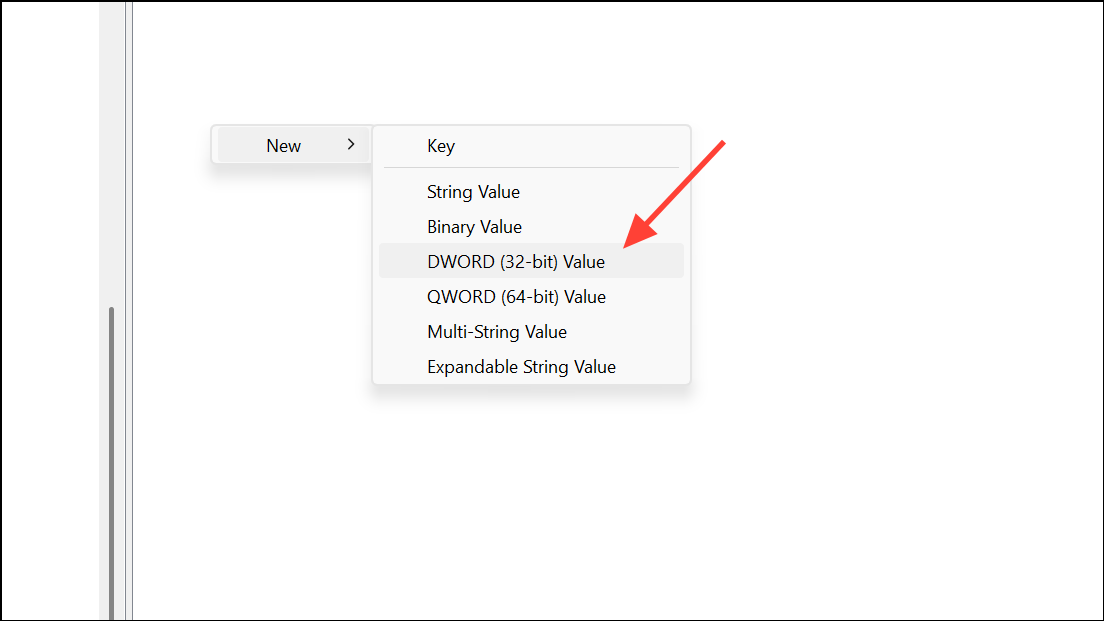
Task: Select the QWORD (64-bit) Value entry
Action: point(516,297)
